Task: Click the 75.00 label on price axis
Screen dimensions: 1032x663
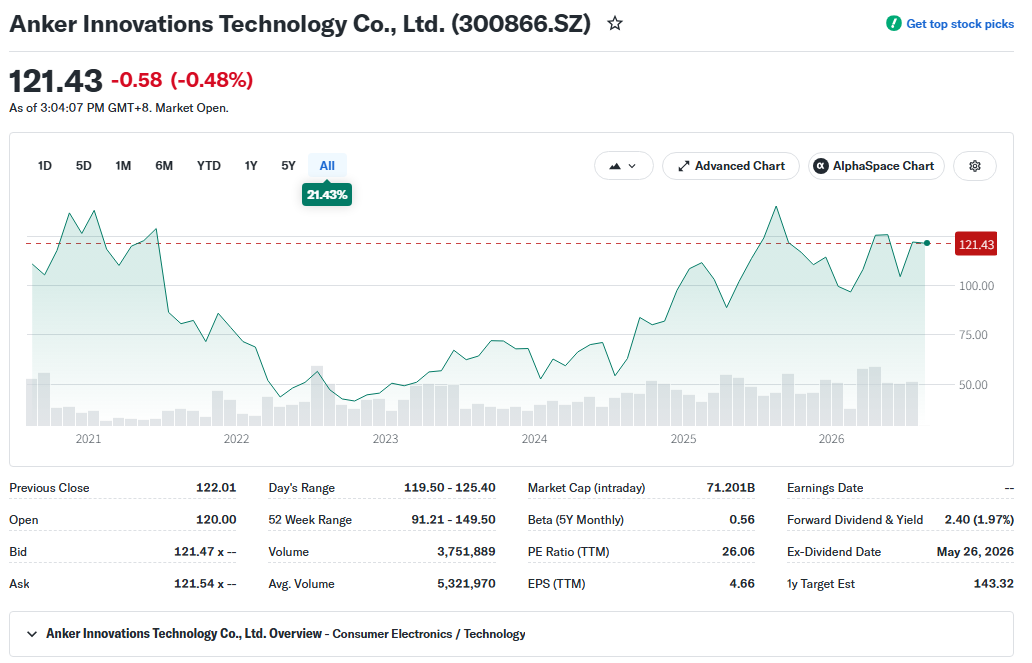Action: click(973, 335)
